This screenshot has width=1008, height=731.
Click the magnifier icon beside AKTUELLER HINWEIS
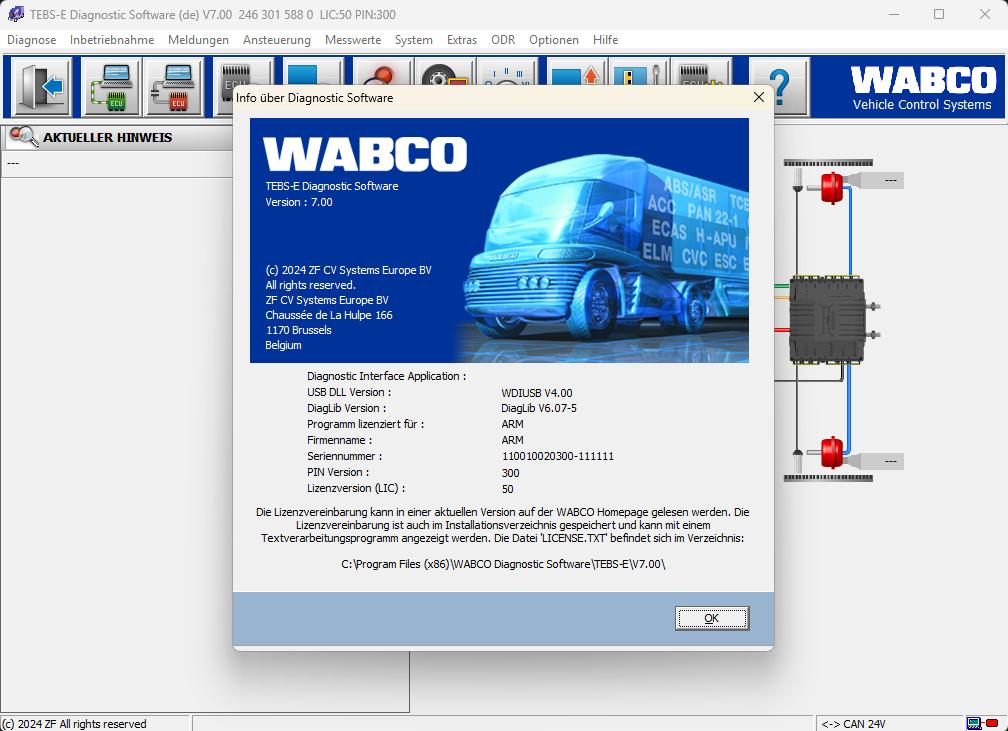22,137
